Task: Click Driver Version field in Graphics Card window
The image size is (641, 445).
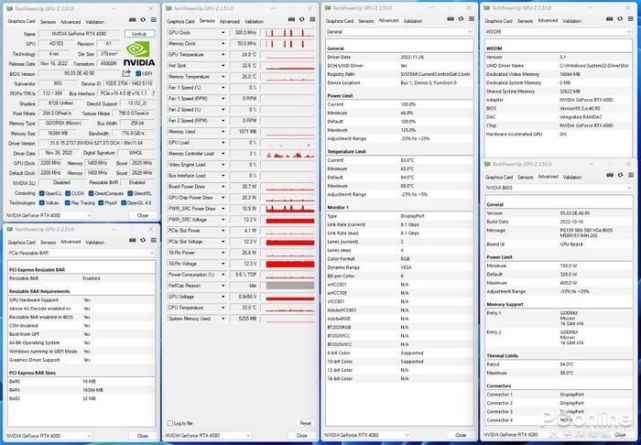Action: pos(96,143)
